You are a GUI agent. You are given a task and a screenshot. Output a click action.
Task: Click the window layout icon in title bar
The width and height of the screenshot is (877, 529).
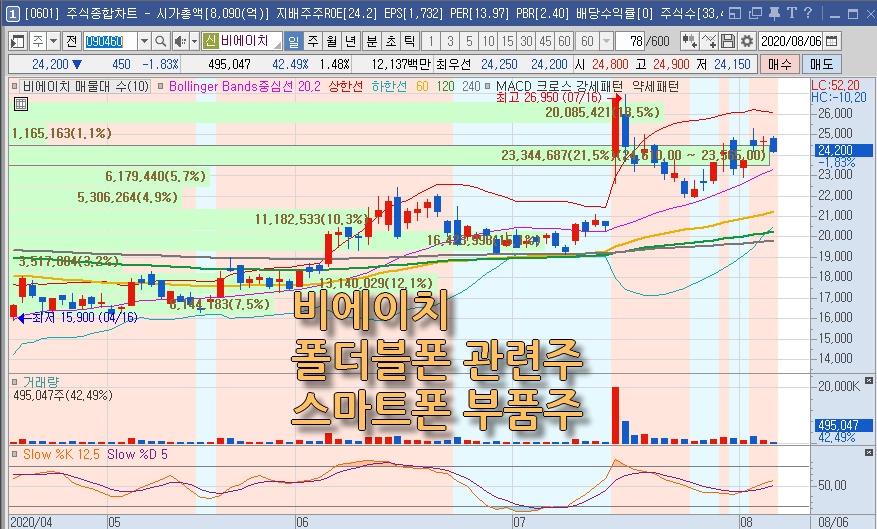tap(735, 13)
